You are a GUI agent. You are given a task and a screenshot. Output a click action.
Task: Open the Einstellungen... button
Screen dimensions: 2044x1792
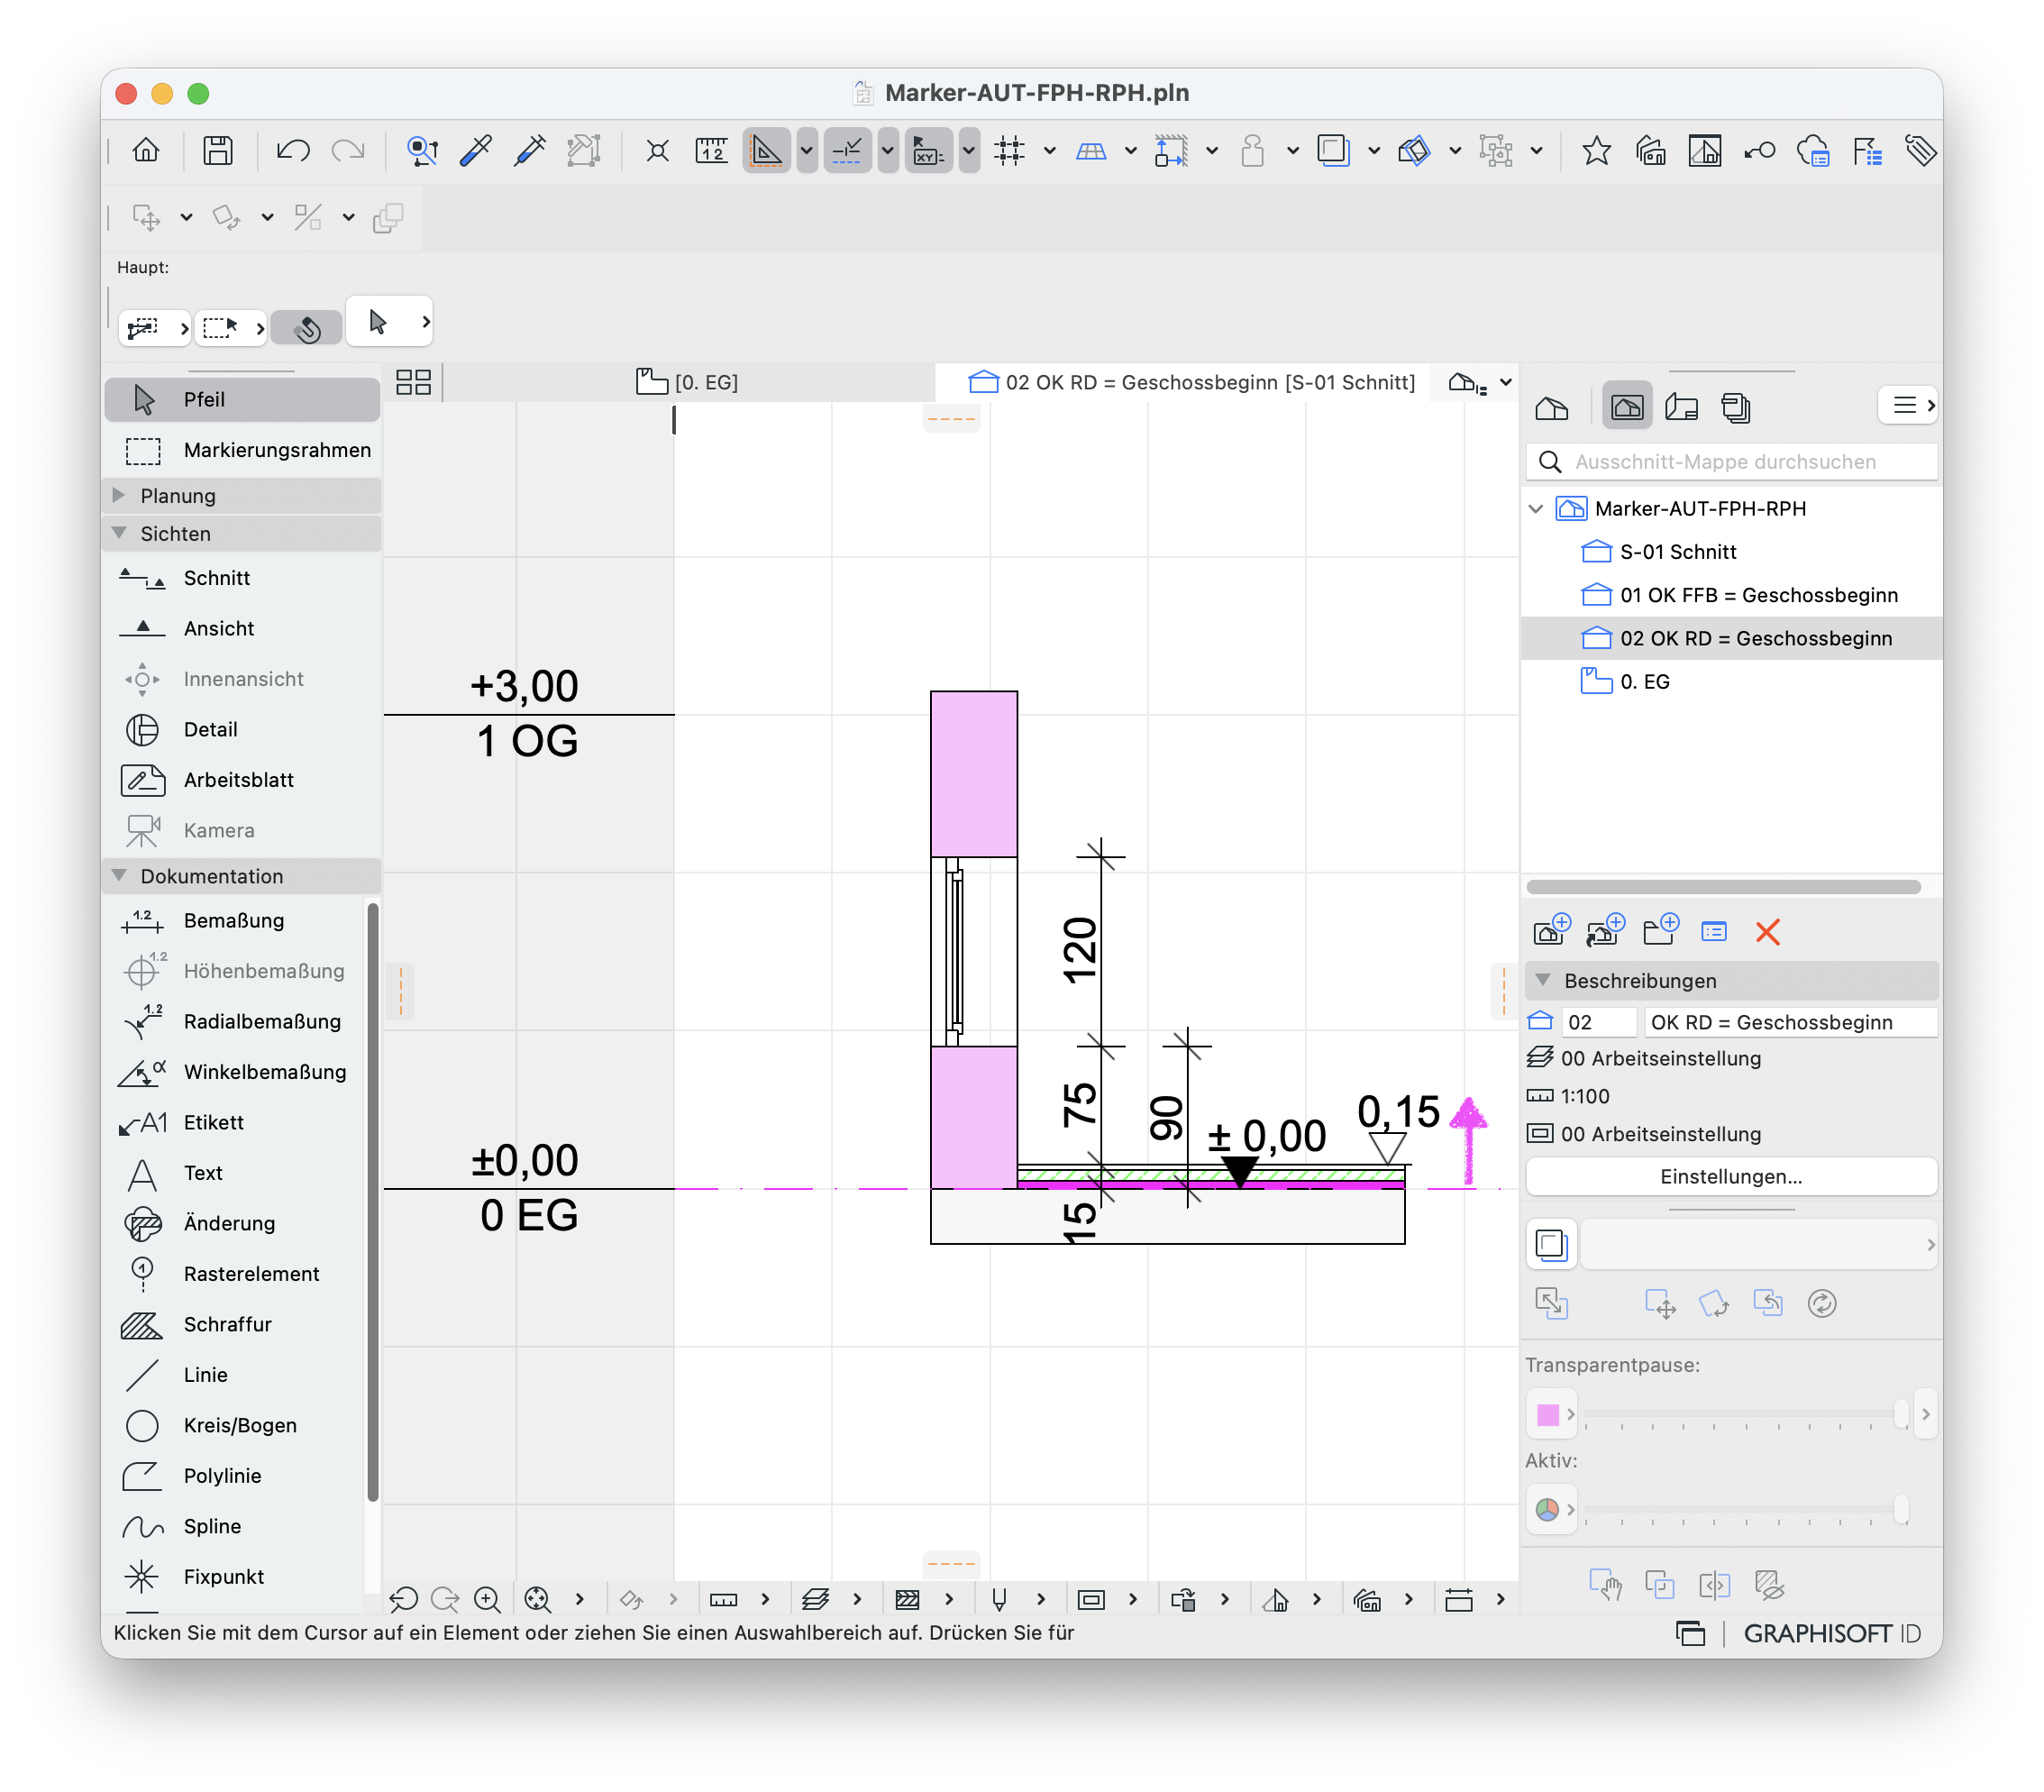[1730, 1176]
